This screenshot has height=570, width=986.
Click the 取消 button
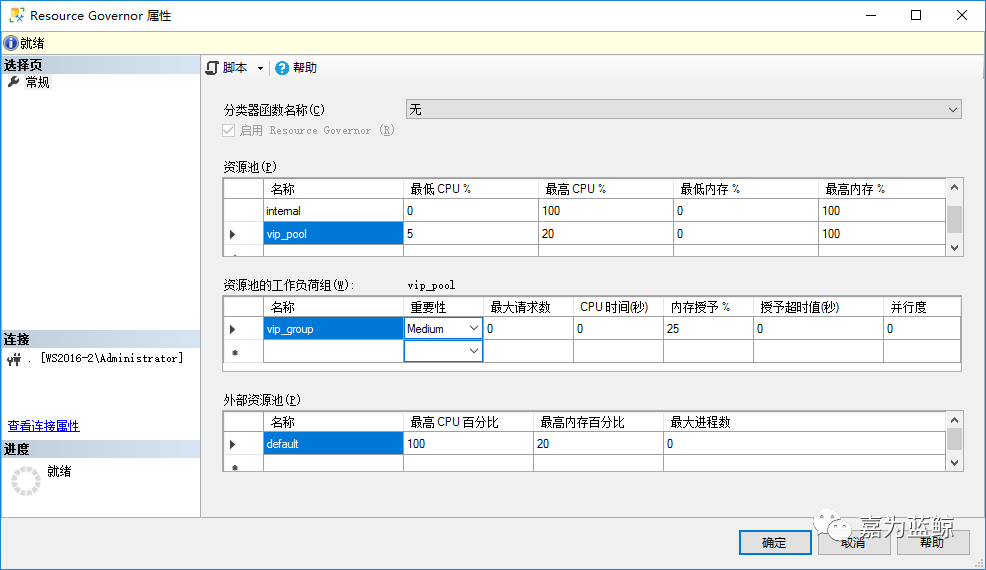pyautogui.click(x=853, y=542)
